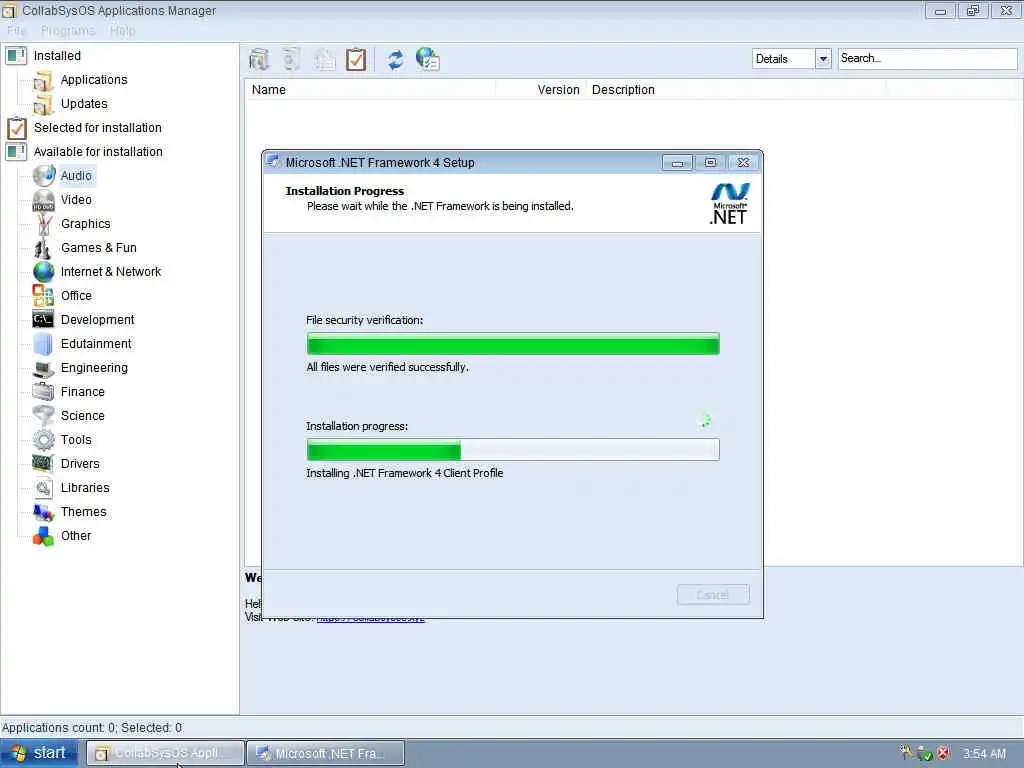Open the Help menu
1024x768 pixels.
pos(122,31)
